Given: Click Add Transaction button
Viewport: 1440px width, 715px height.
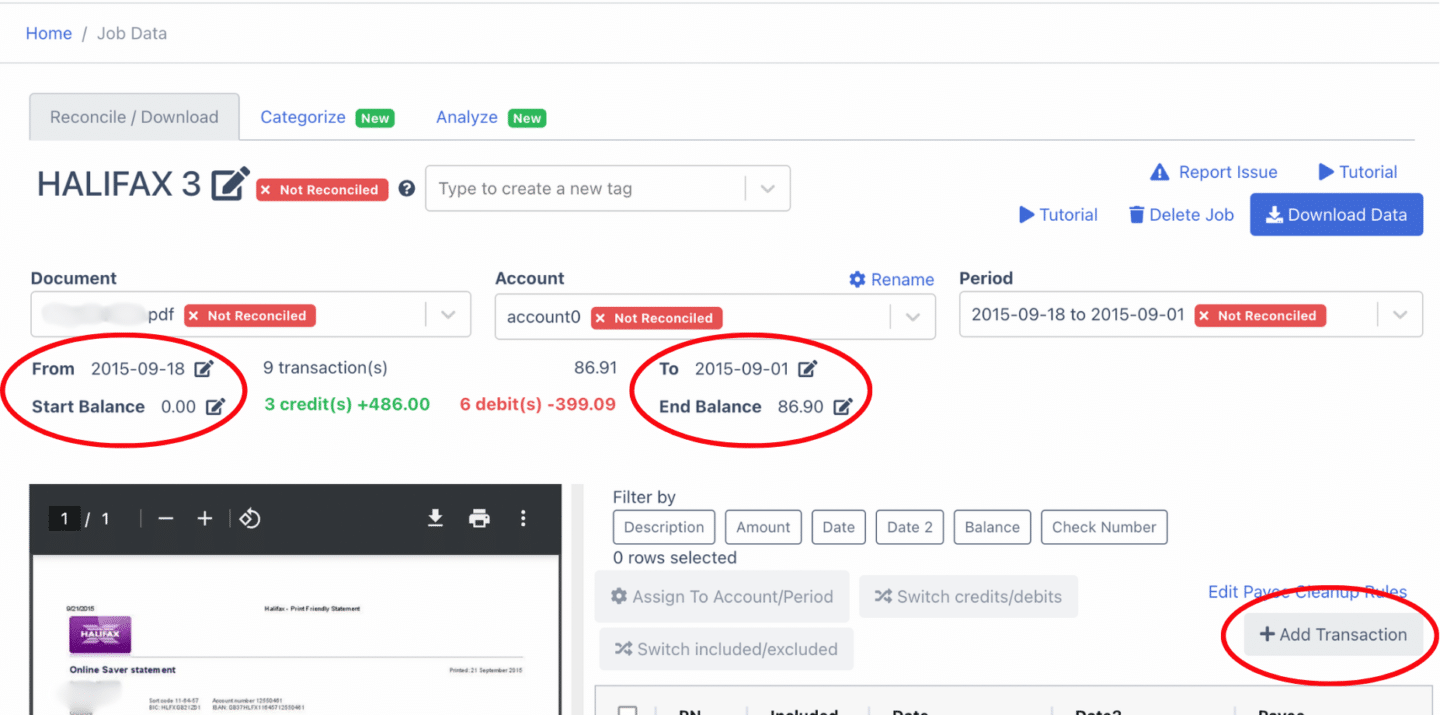Looking at the screenshot, I should (x=1333, y=635).
